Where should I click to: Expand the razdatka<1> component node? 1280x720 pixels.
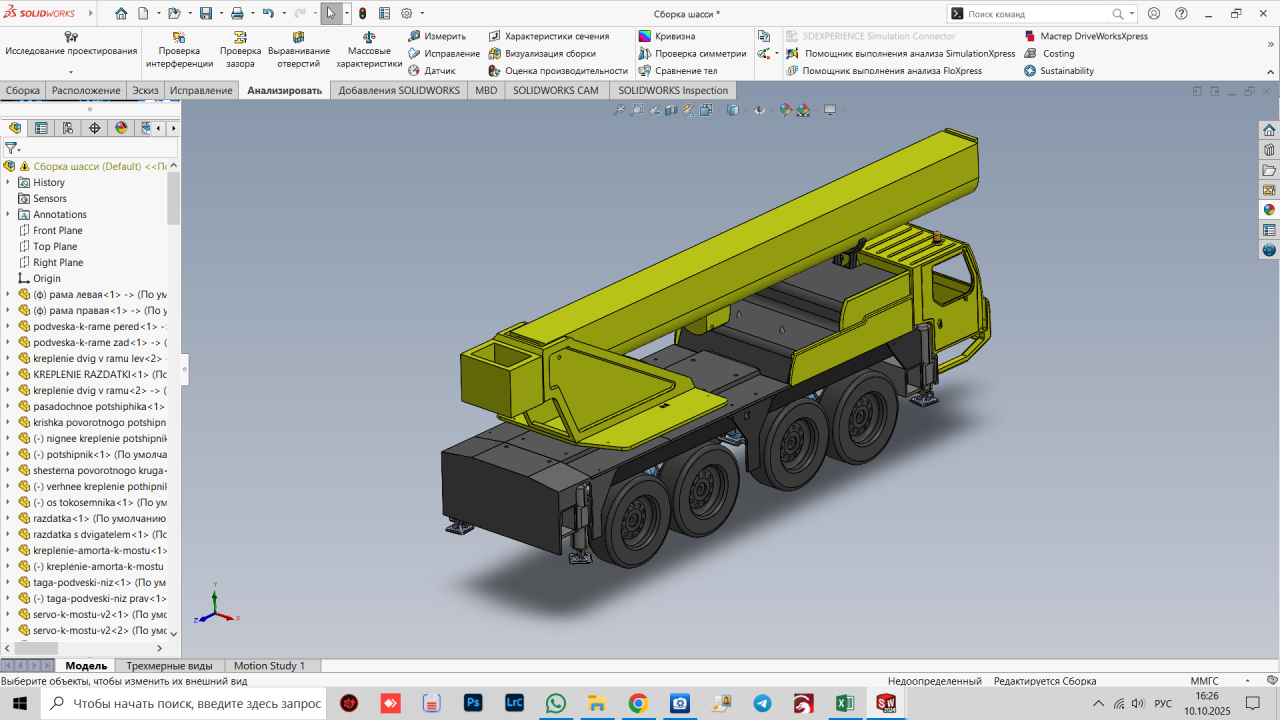pos(8,518)
